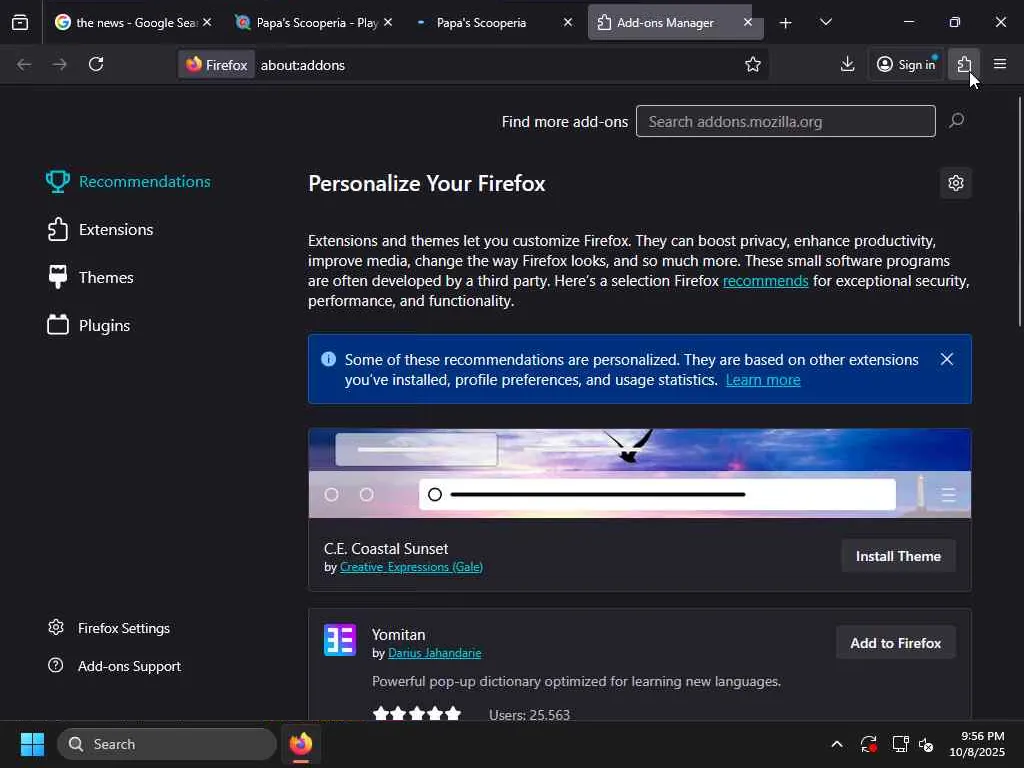Open Darius Jahandarie author link

click(x=434, y=653)
